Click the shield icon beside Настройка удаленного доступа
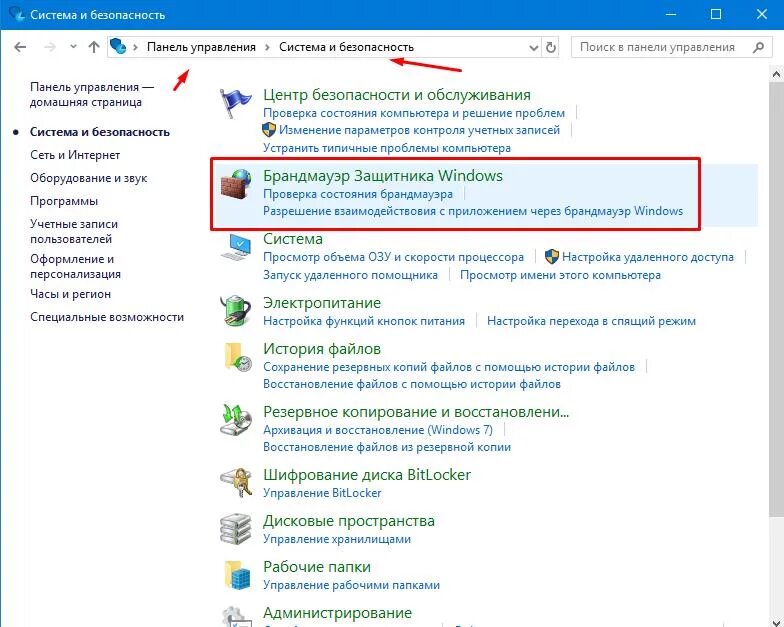The height and width of the screenshot is (627, 784). pos(552,257)
